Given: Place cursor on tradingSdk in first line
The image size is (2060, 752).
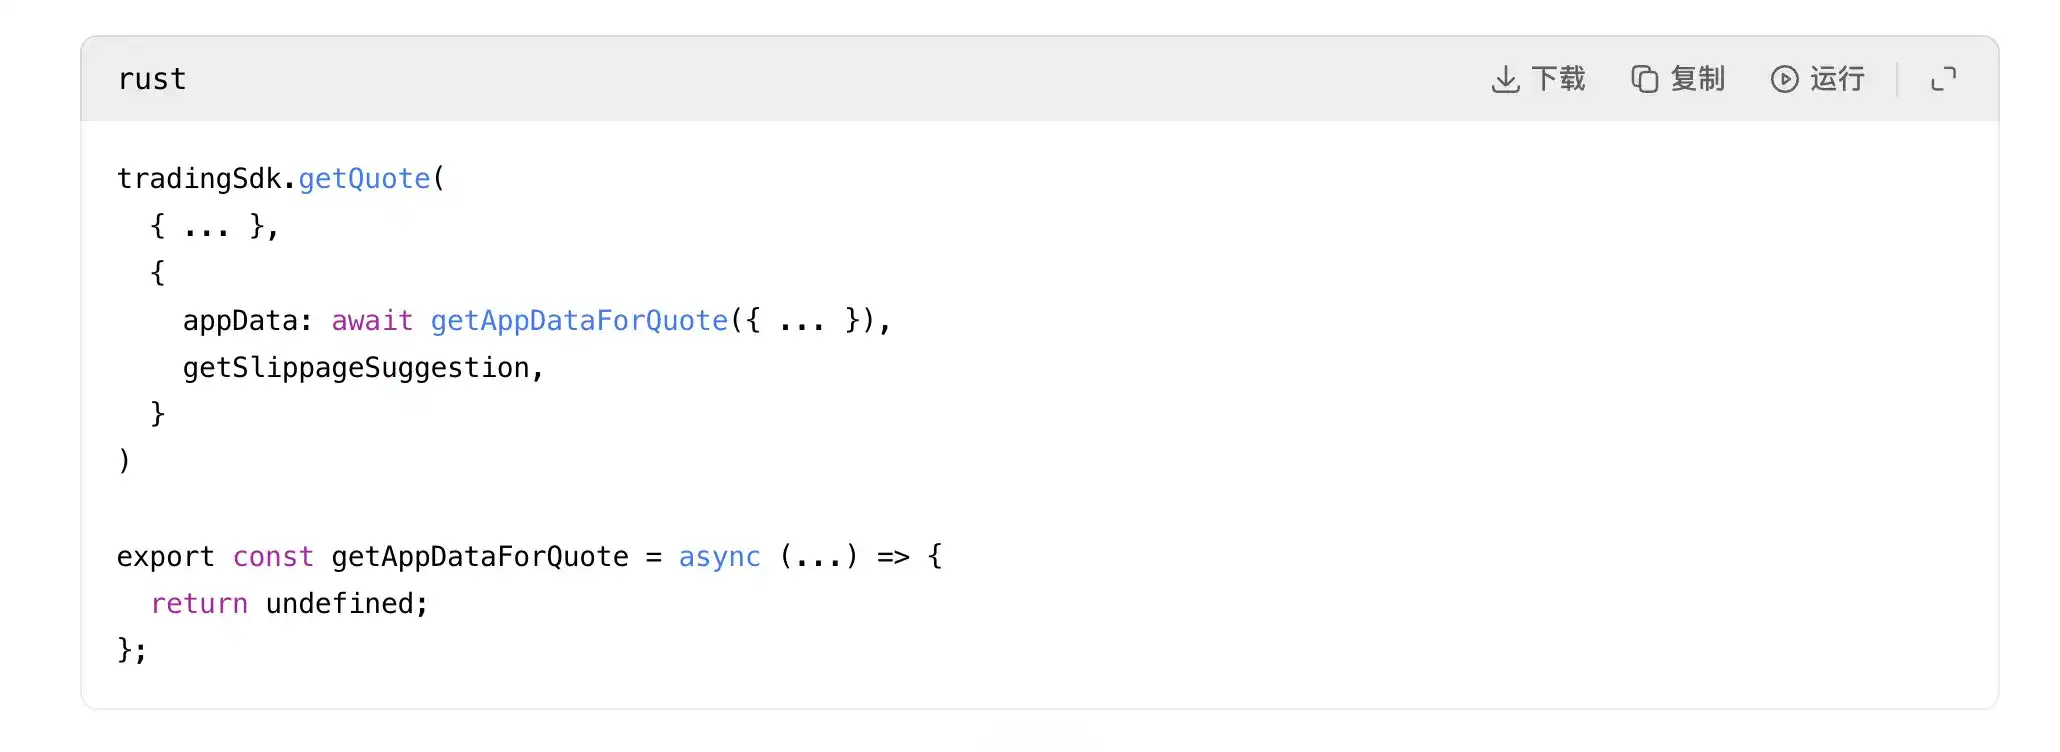Looking at the screenshot, I should [x=199, y=179].
